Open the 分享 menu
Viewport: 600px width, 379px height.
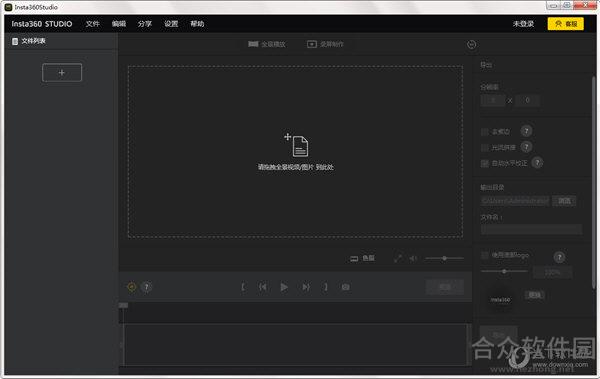[145, 24]
